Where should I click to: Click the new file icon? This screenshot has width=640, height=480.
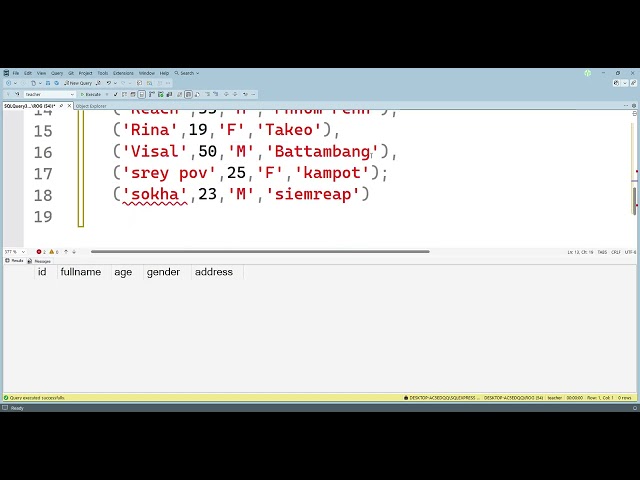(x=33, y=83)
